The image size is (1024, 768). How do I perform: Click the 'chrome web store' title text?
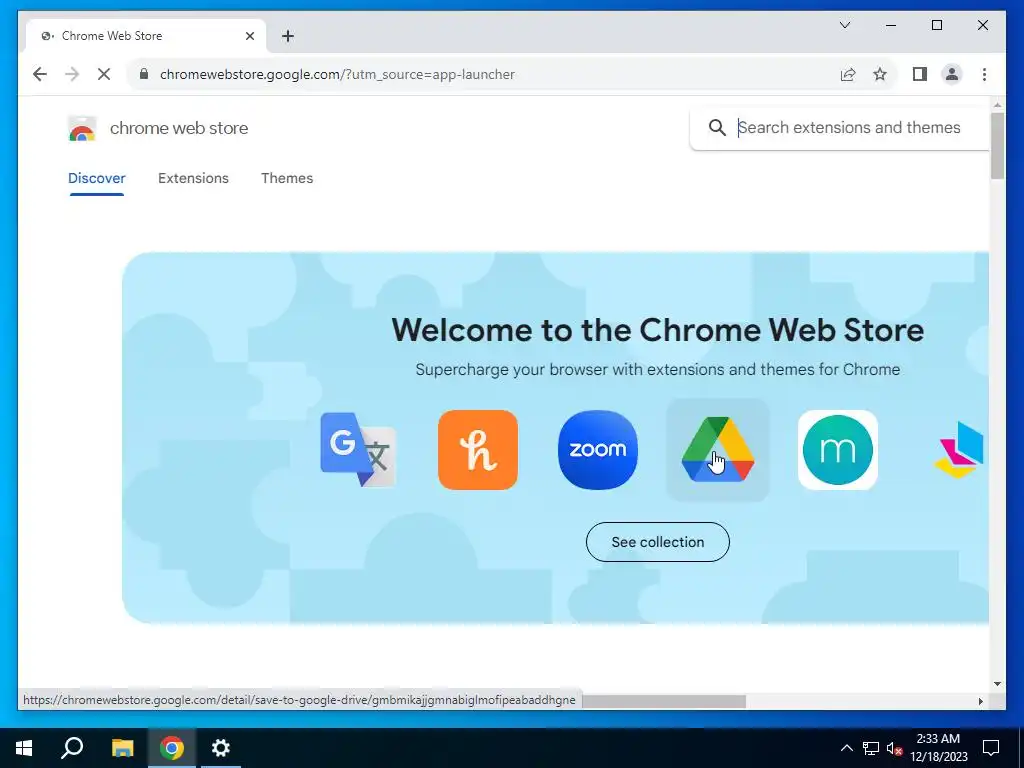[179, 128]
